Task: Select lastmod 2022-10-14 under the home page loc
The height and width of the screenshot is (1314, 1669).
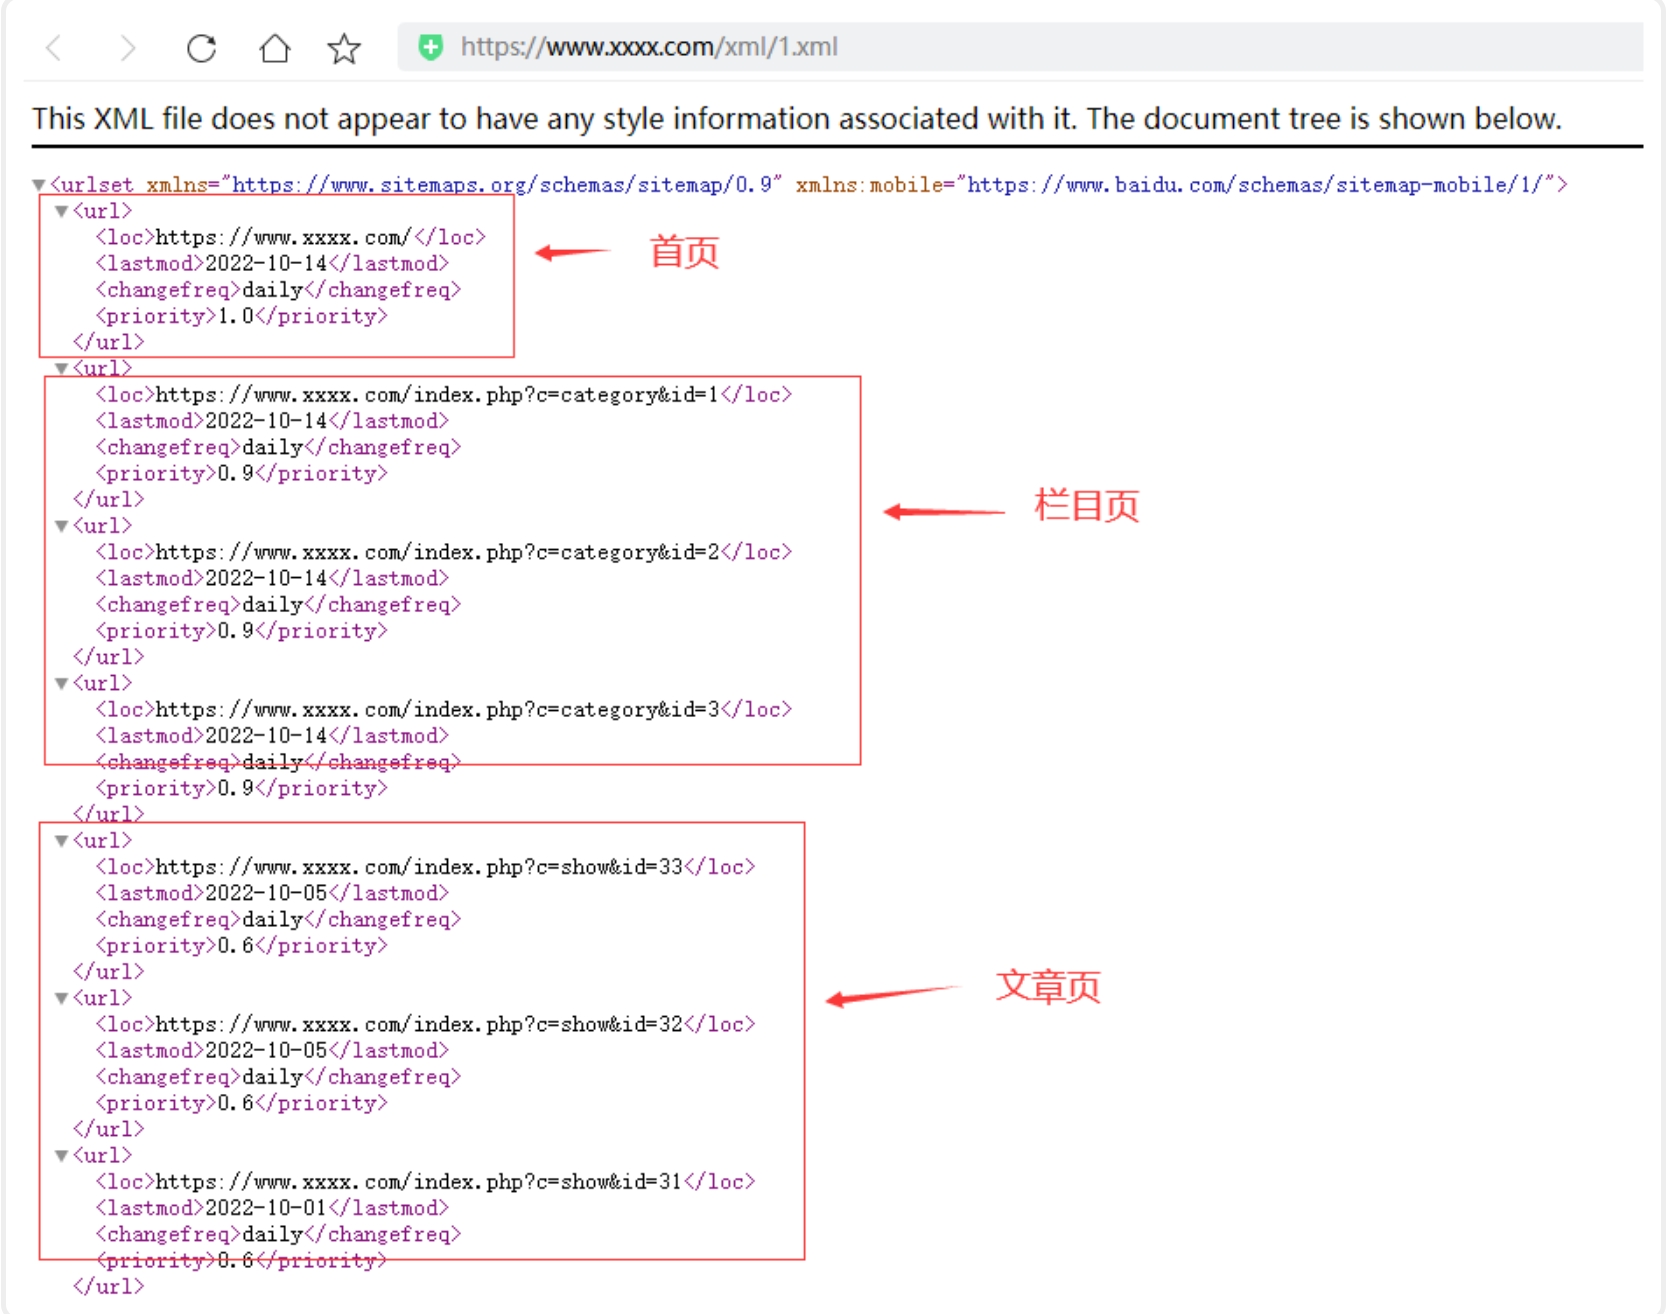Action: coord(272,263)
